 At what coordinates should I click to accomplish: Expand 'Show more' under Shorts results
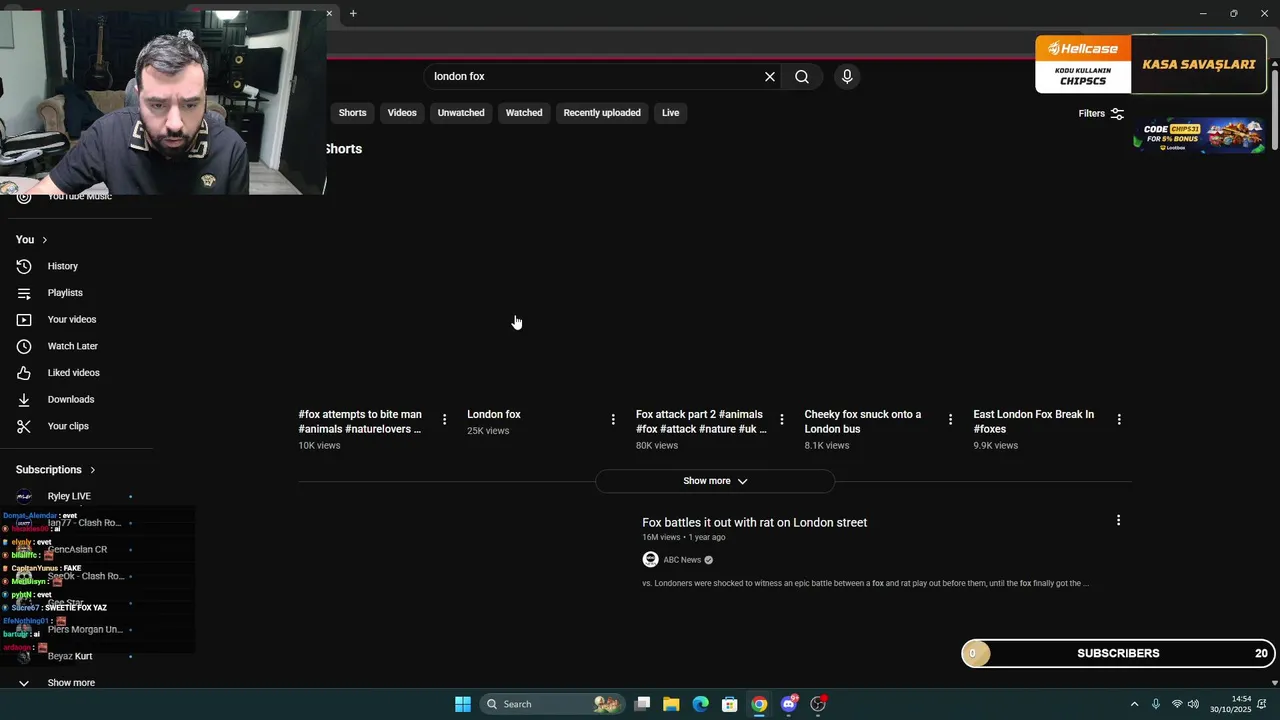[x=715, y=481]
